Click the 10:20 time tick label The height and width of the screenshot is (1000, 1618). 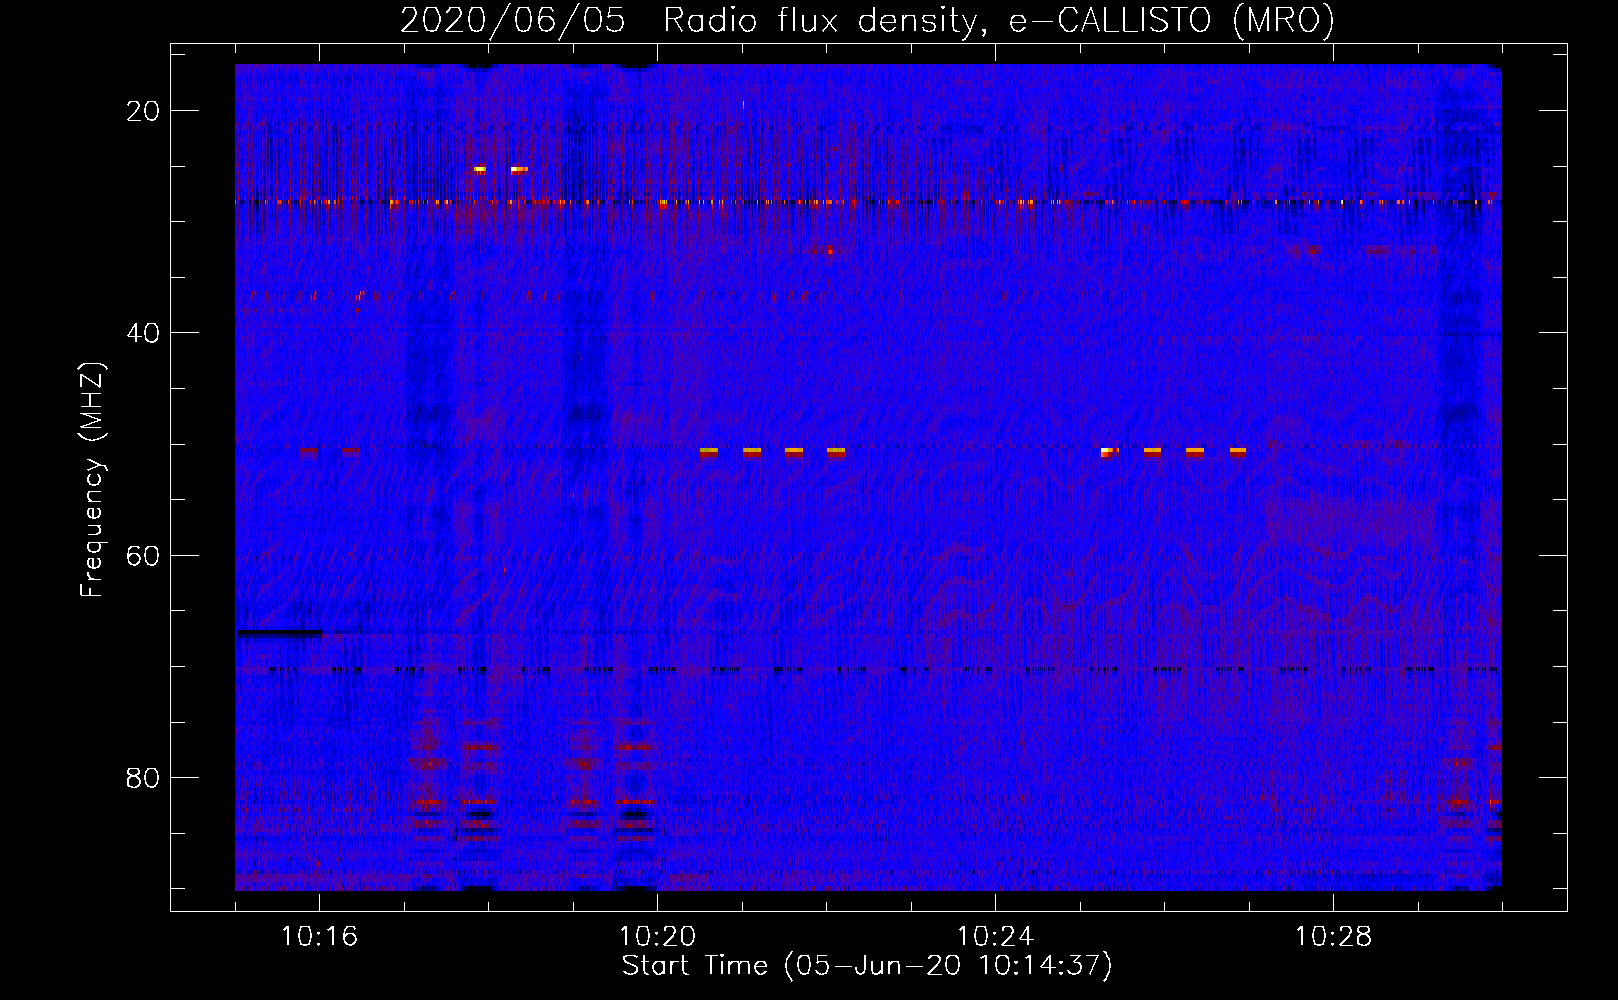[657, 937]
